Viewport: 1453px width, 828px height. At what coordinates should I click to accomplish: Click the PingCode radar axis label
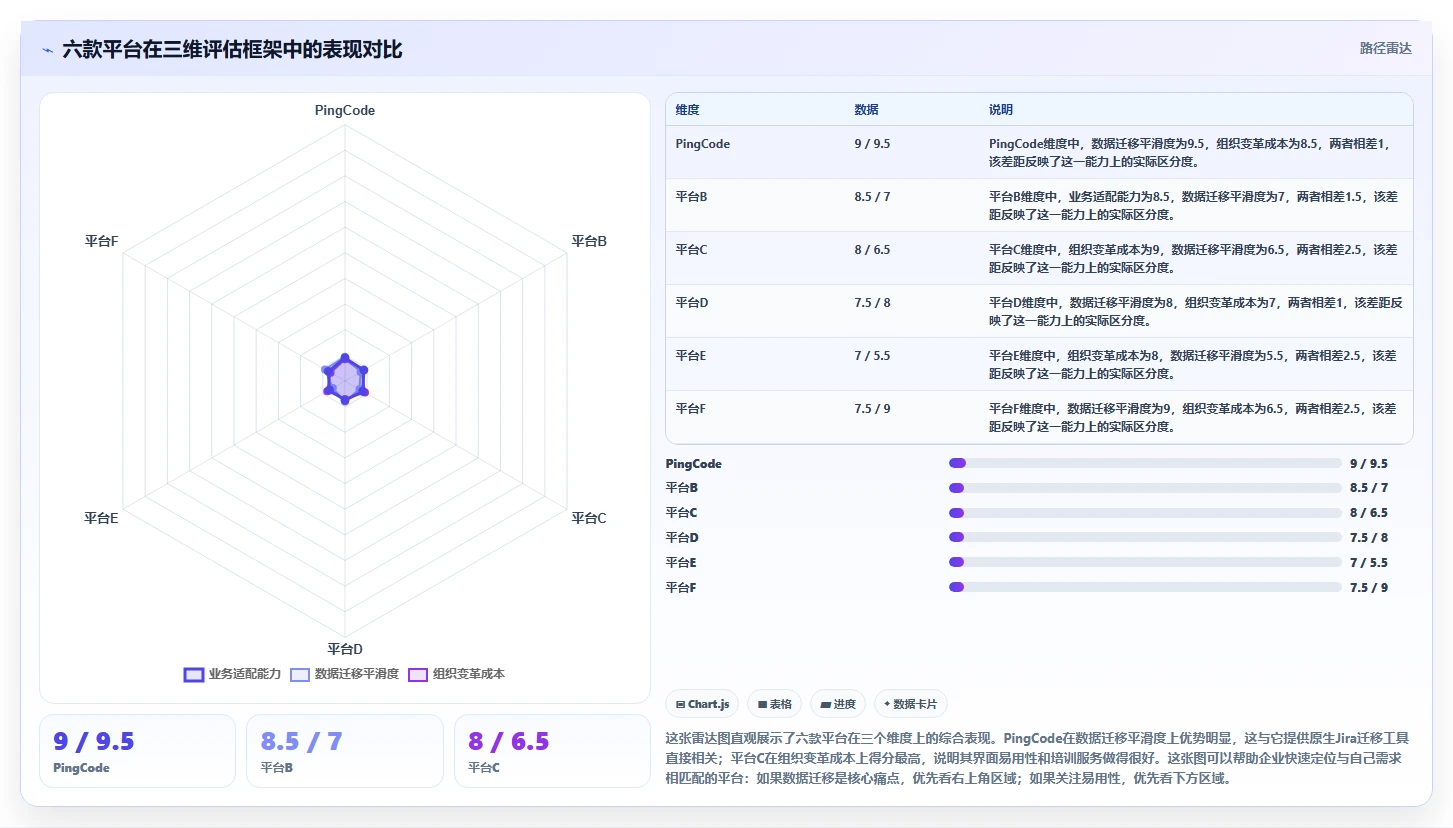(x=345, y=111)
